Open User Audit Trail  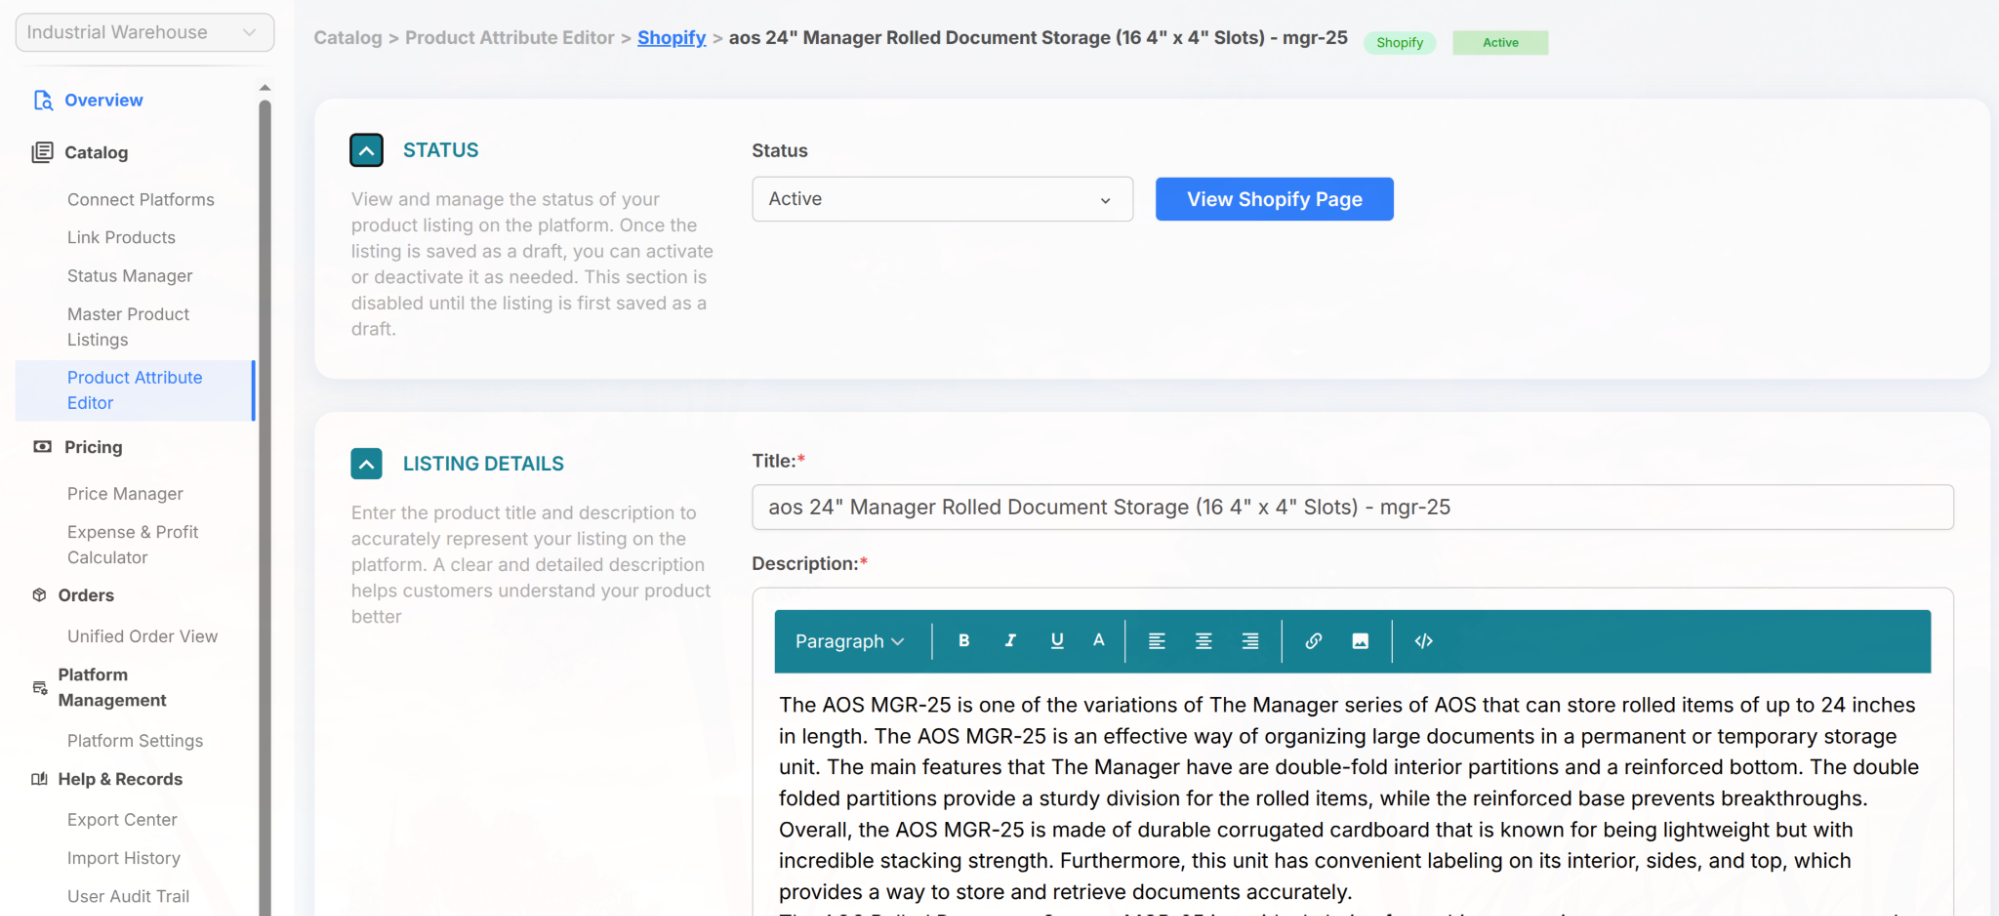(x=128, y=896)
